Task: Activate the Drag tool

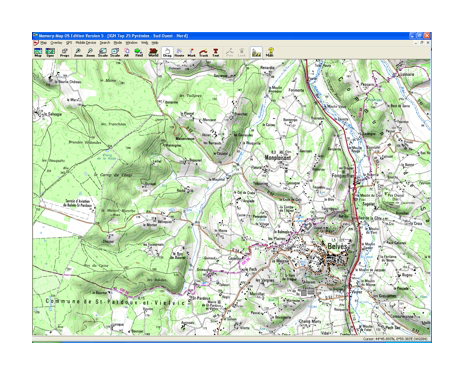Action: 167,52
